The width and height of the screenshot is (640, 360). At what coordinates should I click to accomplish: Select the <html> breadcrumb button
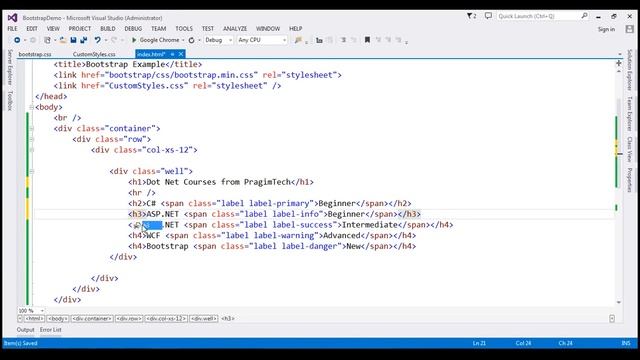pyautogui.click(x=34, y=318)
